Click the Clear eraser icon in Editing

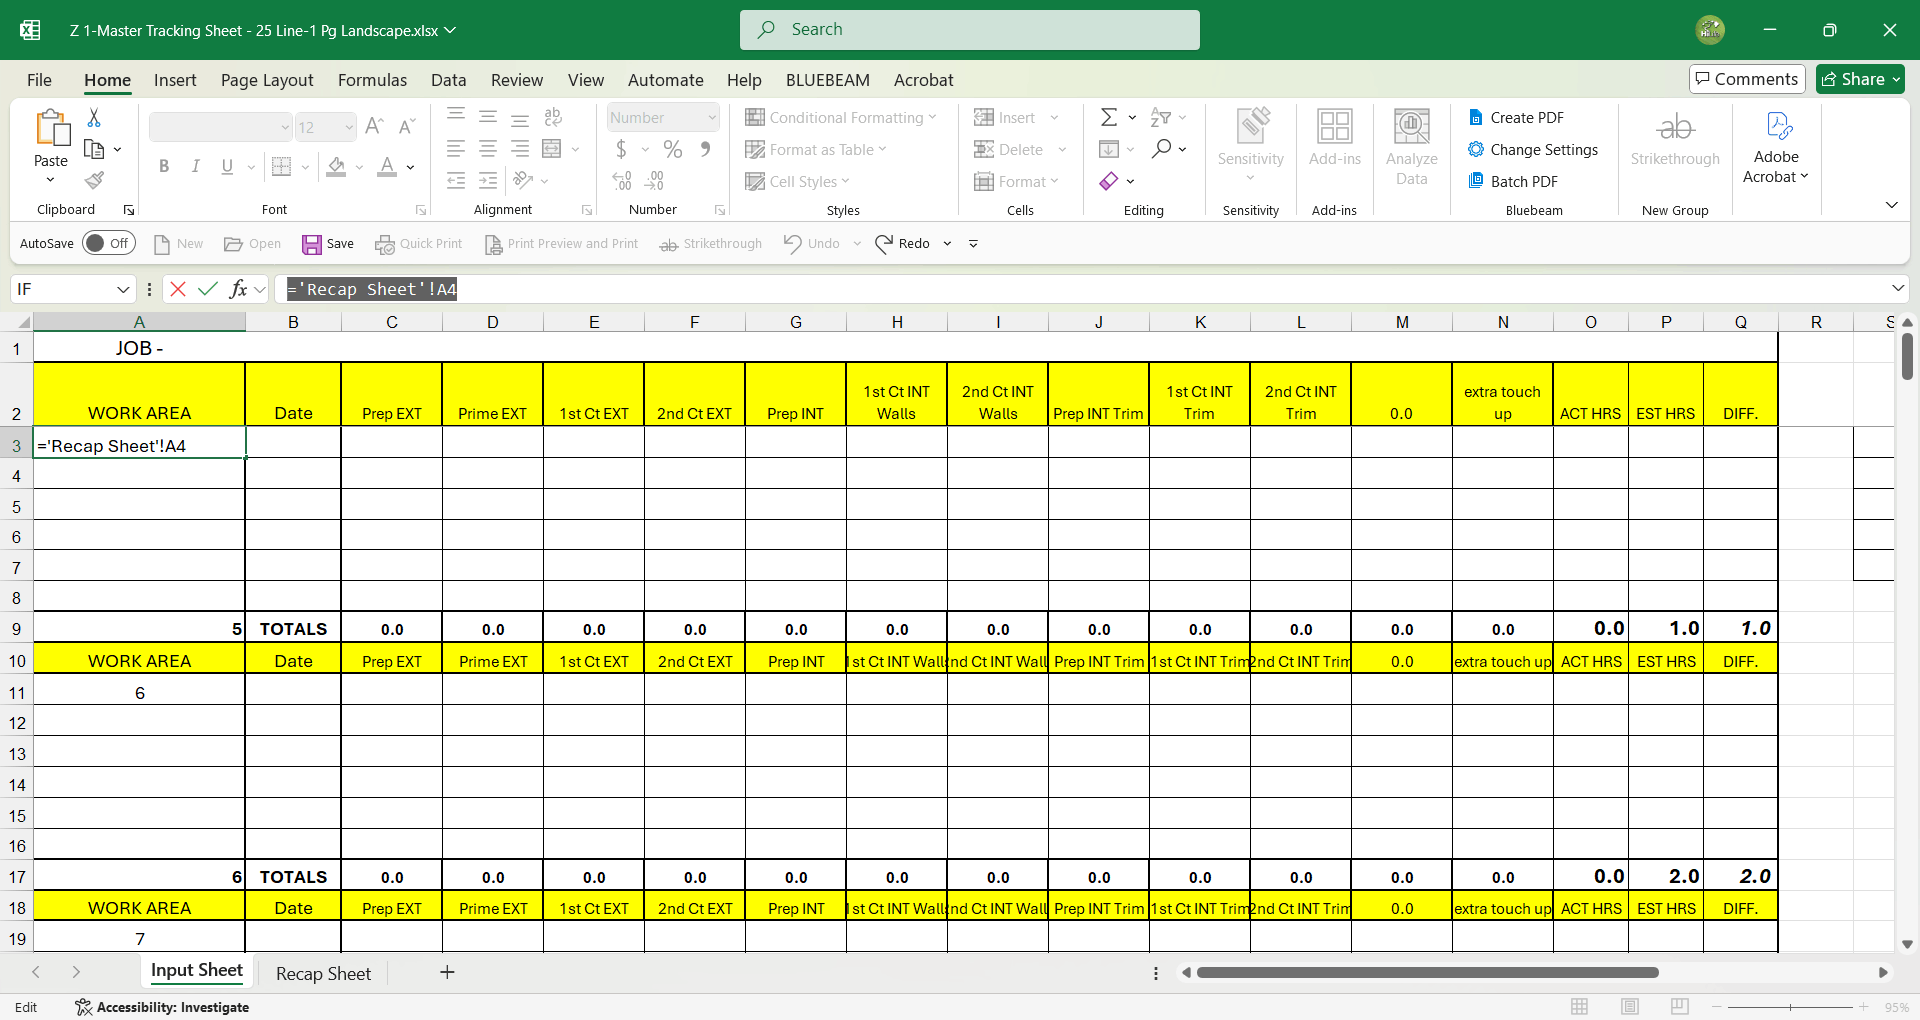1109,181
